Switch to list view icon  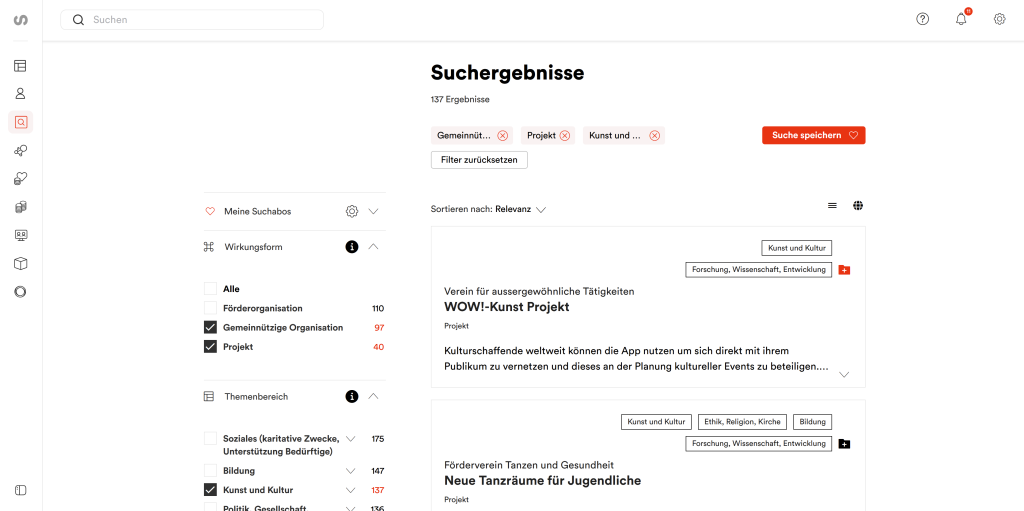832,206
